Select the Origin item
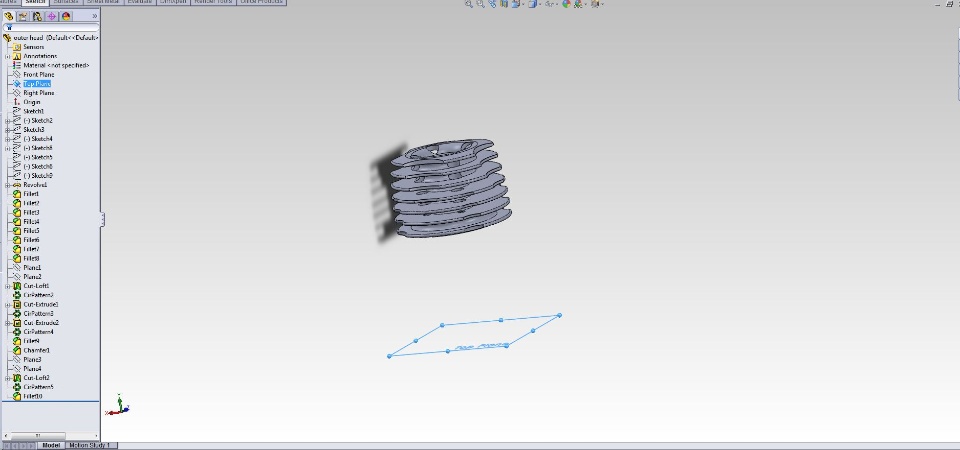The height and width of the screenshot is (450, 960). pos(27,102)
